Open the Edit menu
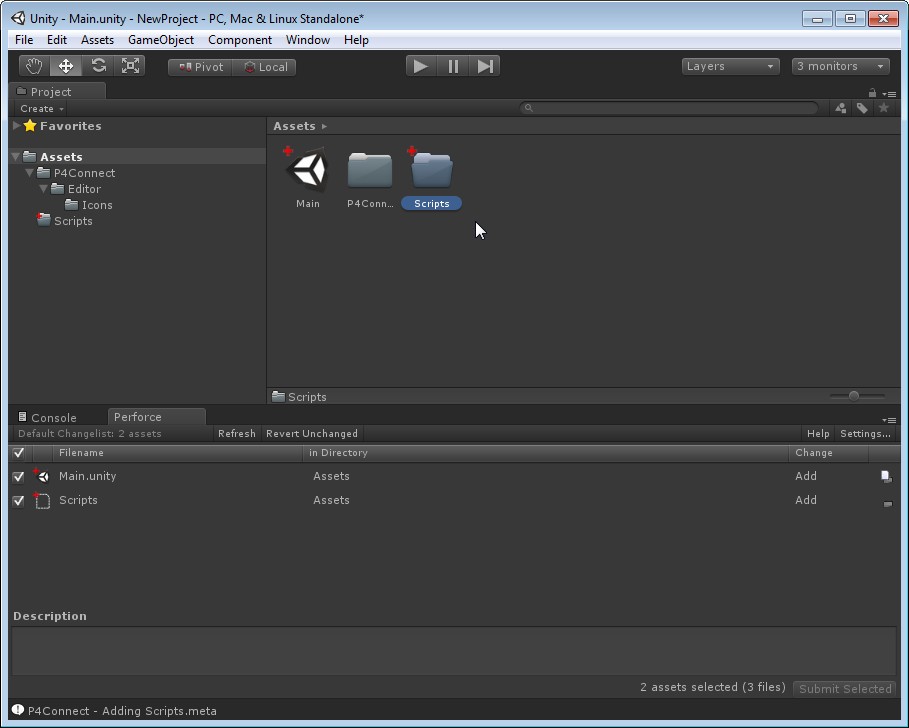This screenshot has width=909, height=728. coord(57,39)
